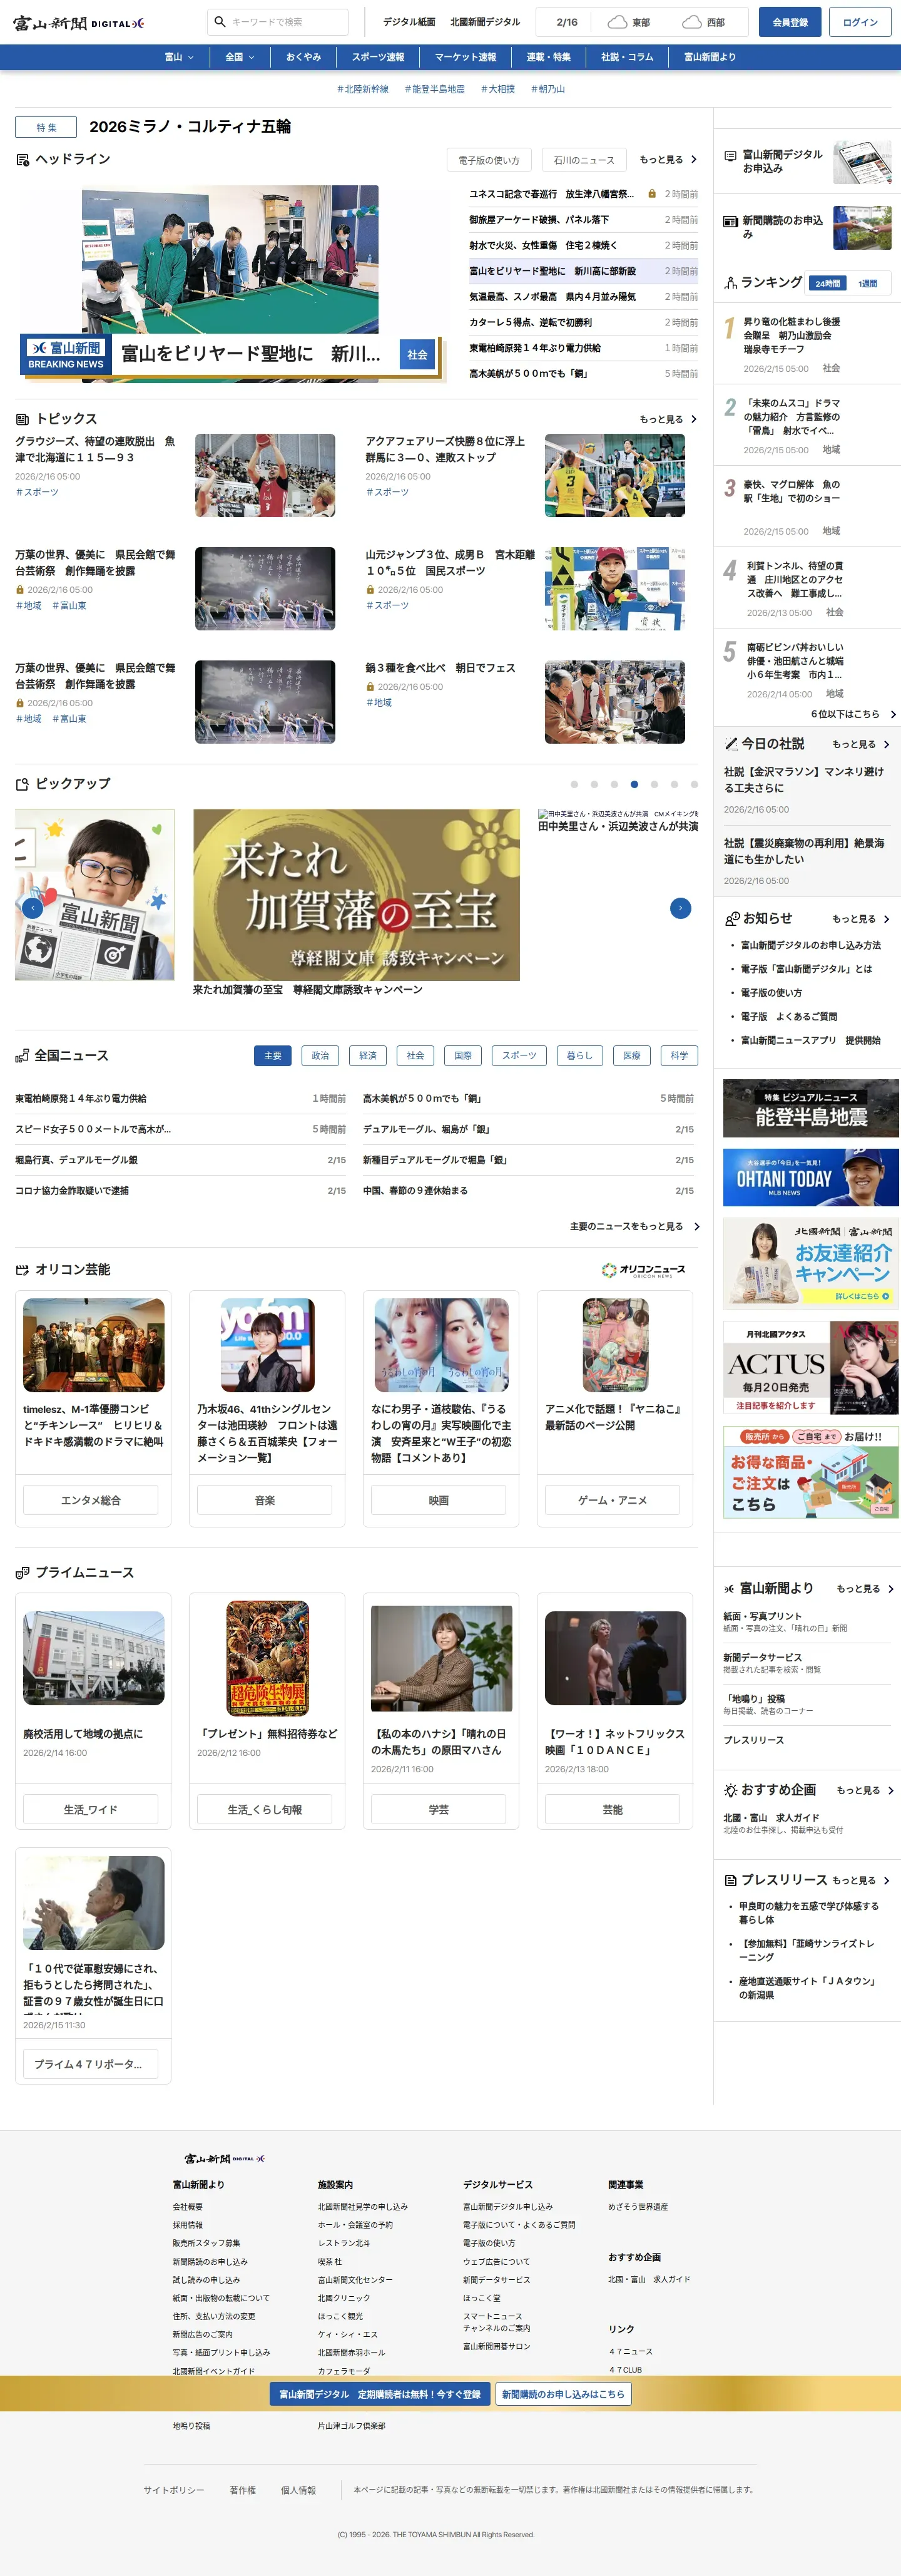Select the active fourth carousel dot

[634, 785]
